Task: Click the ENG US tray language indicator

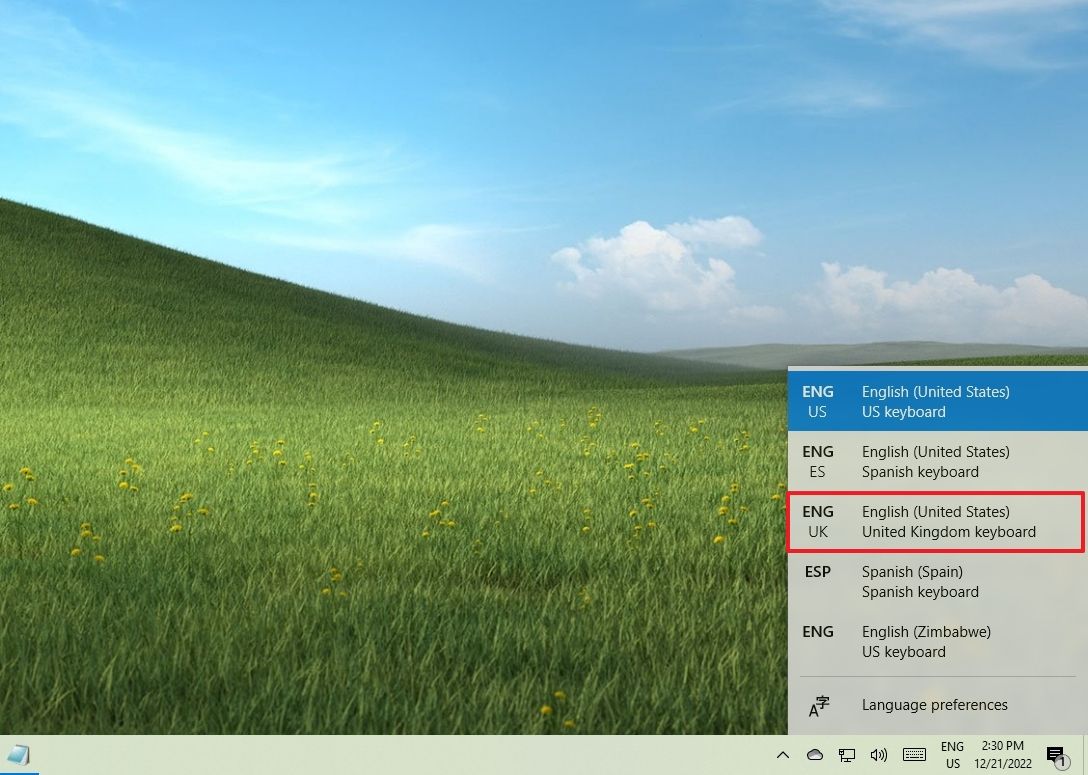Action: [950, 753]
